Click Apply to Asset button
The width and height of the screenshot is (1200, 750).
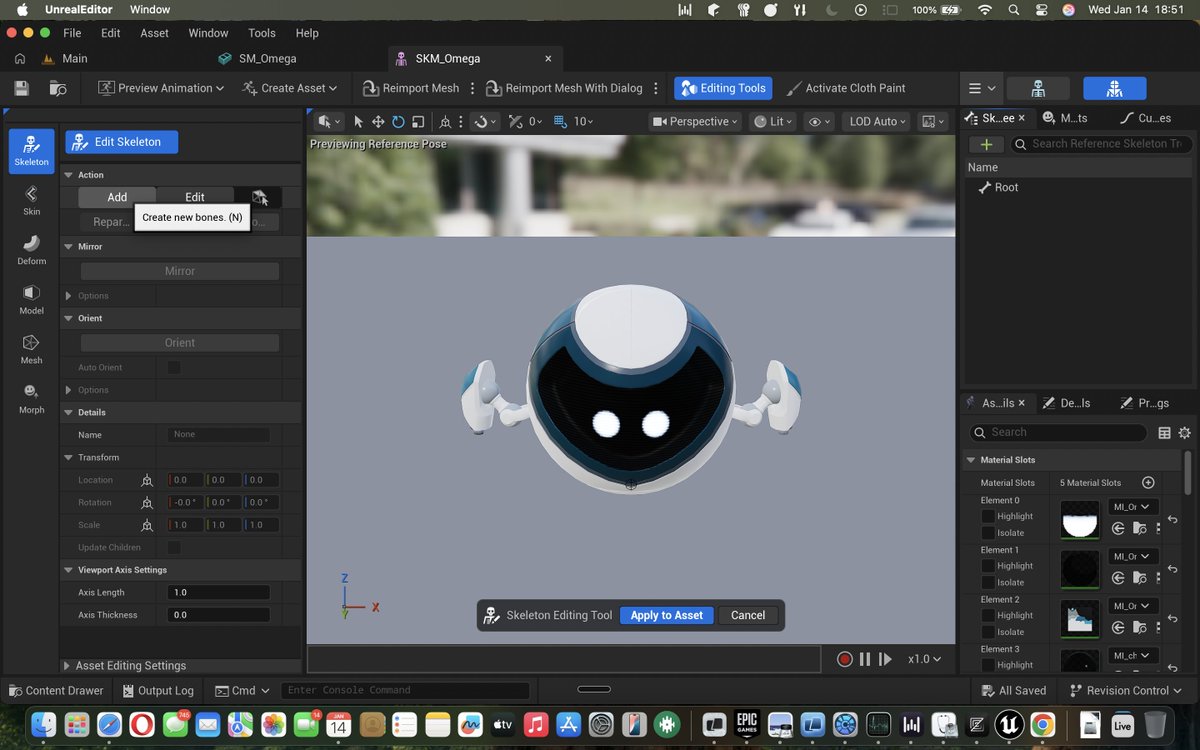click(666, 615)
